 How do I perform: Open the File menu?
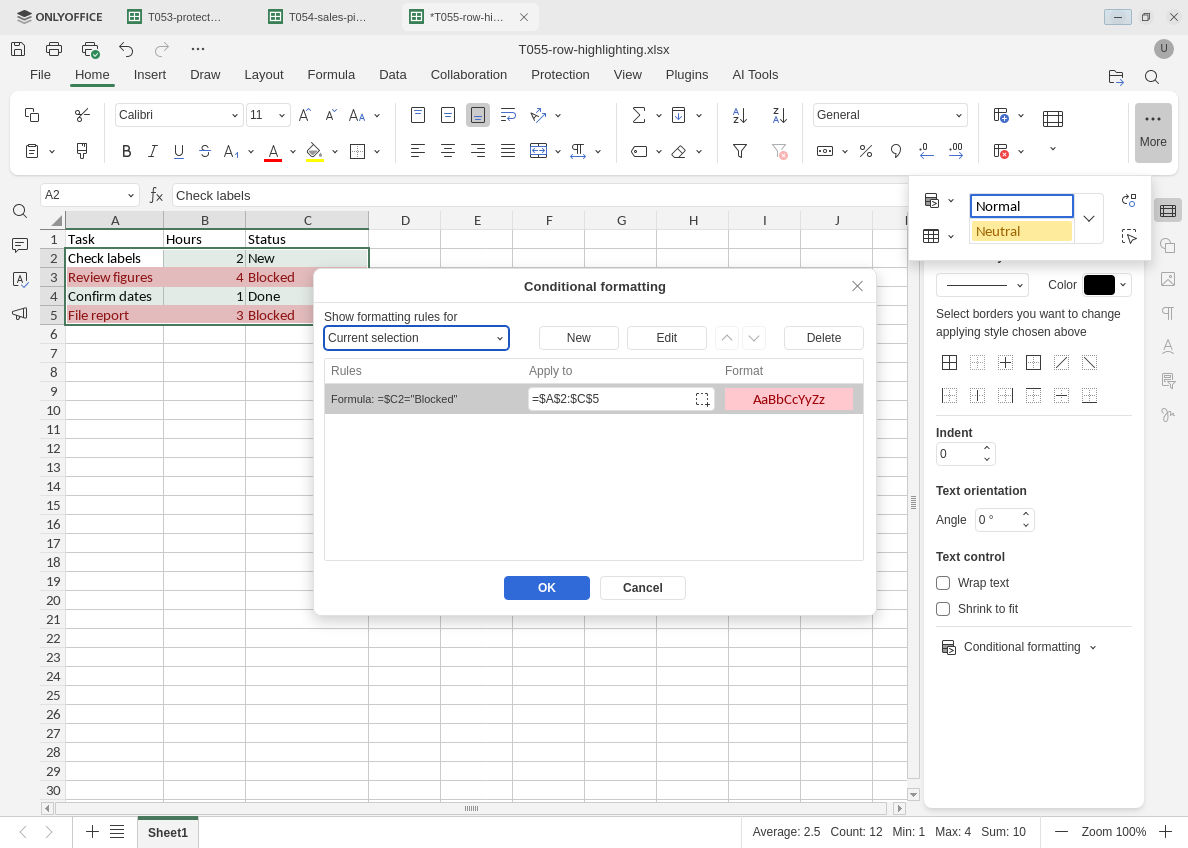coord(40,75)
